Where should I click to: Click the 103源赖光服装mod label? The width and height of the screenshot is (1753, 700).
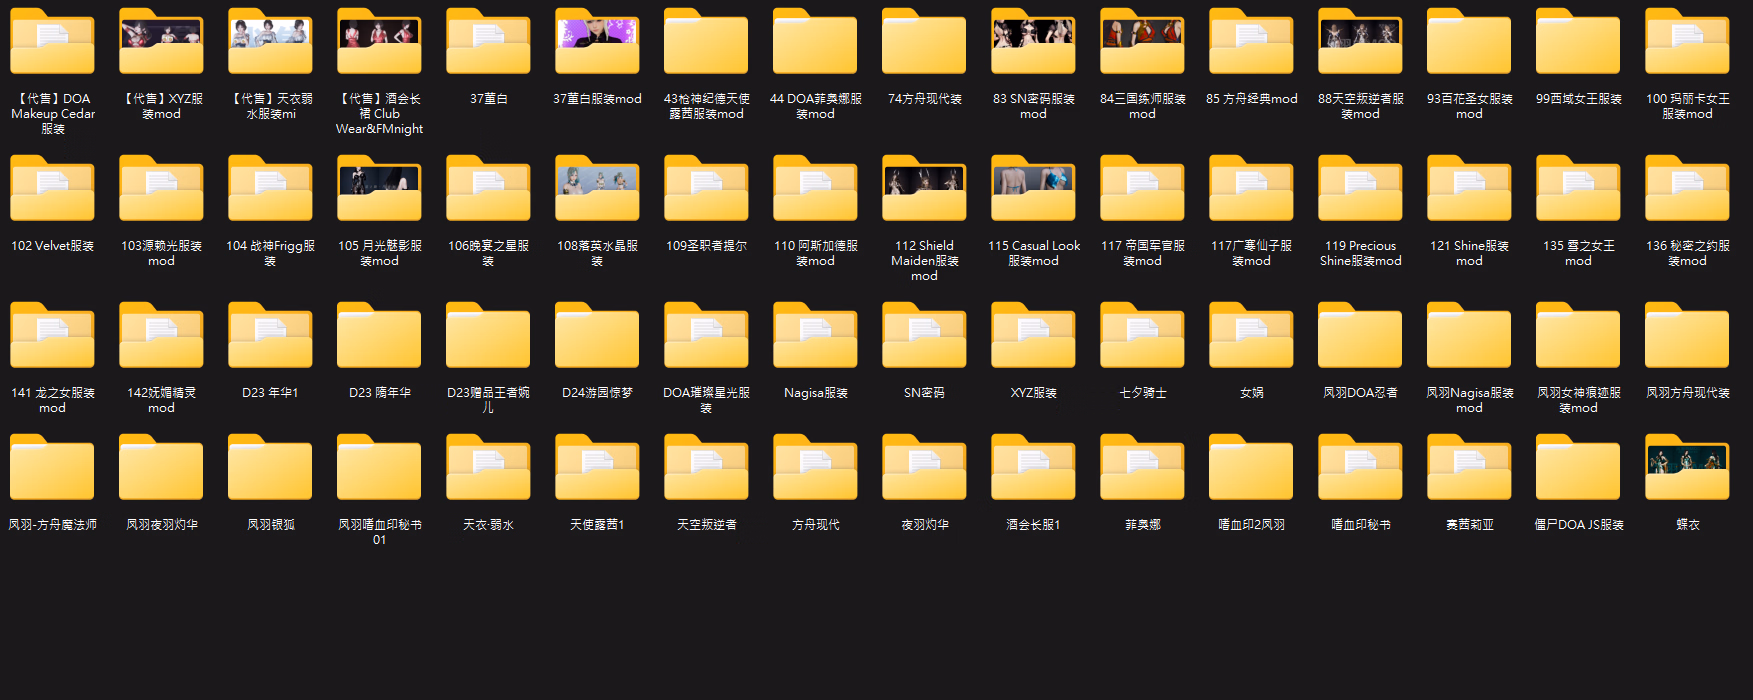tap(161, 253)
